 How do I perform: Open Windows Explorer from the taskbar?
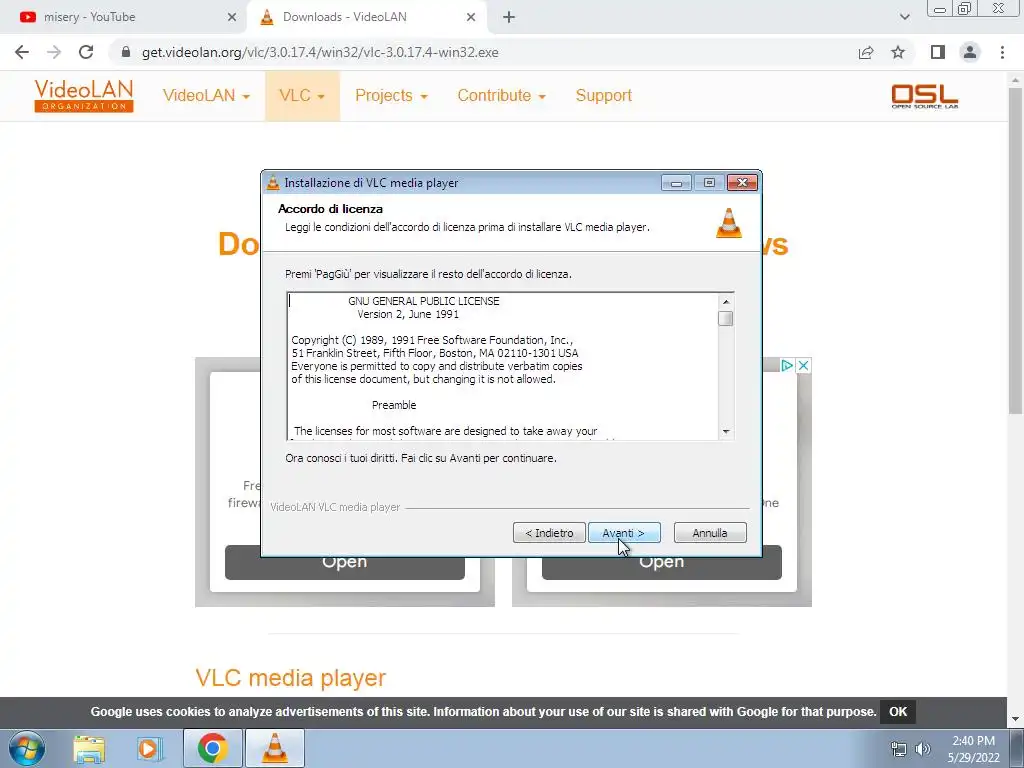point(89,748)
